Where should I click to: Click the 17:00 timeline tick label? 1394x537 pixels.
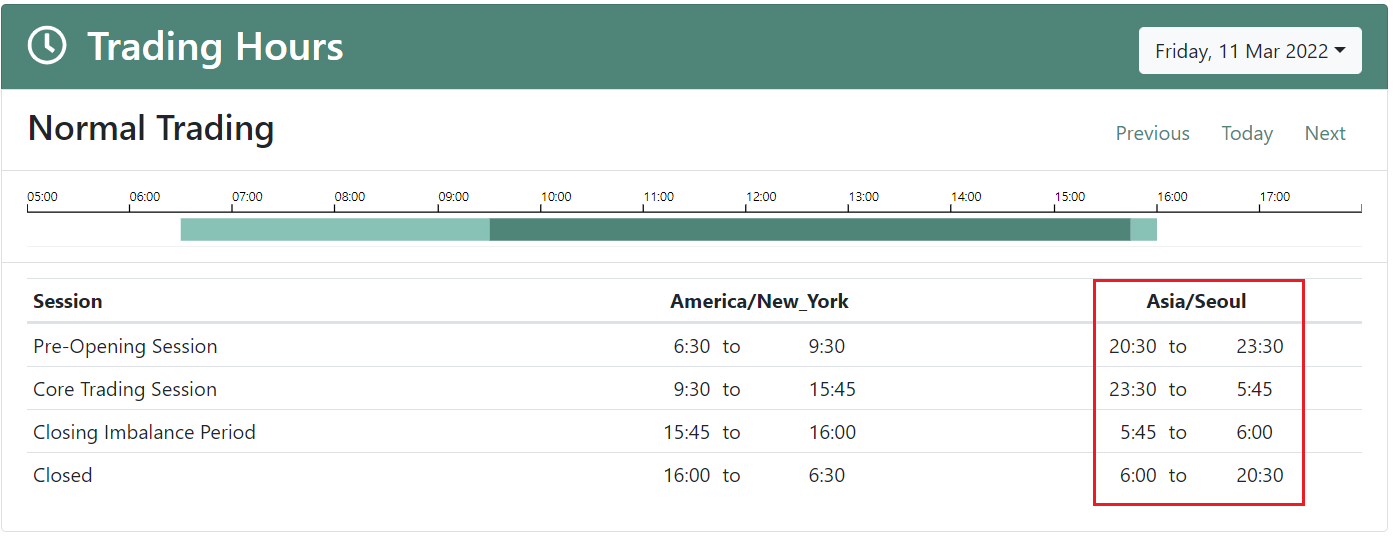(1275, 197)
